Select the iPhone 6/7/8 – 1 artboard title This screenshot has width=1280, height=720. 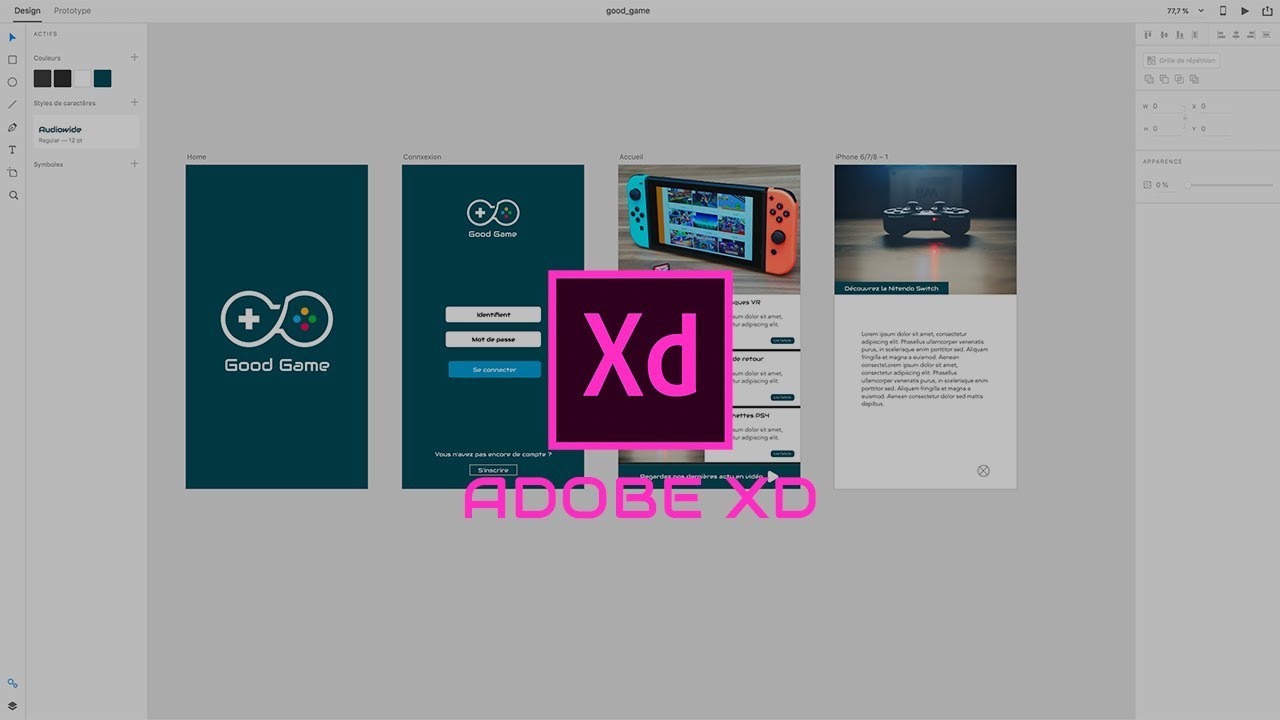(x=862, y=157)
